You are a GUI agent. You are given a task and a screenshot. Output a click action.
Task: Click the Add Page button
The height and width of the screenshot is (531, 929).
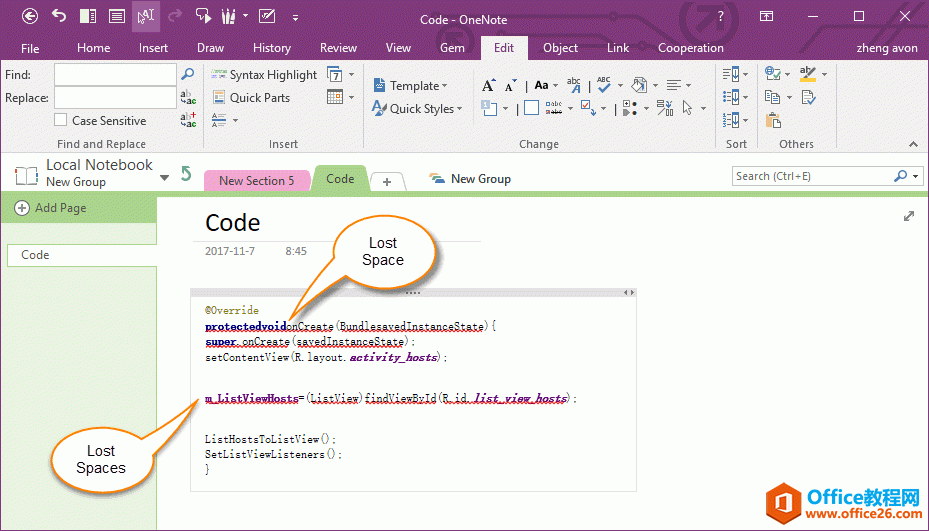(51, 208)
